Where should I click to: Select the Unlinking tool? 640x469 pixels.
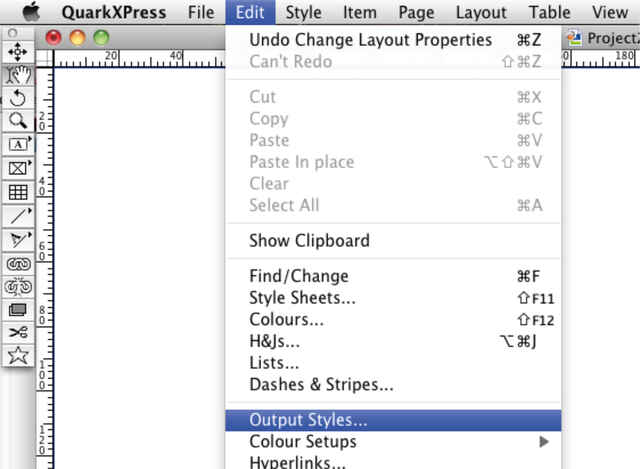pyautogui.click(x=18, y=287)
